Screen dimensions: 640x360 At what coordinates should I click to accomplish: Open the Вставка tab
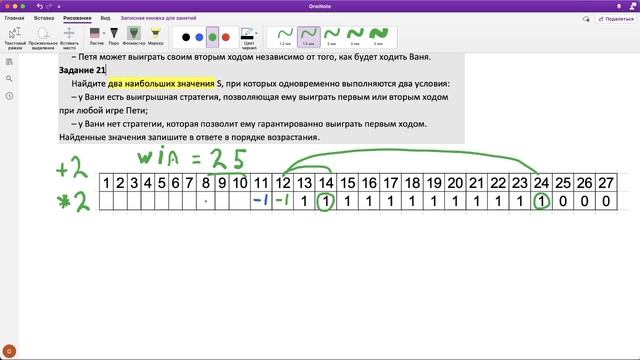pos(44,18)
